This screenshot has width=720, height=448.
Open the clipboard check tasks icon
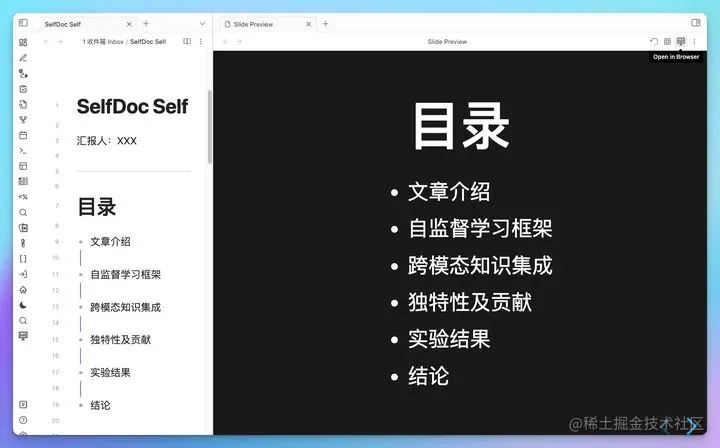tap(23, 89)
